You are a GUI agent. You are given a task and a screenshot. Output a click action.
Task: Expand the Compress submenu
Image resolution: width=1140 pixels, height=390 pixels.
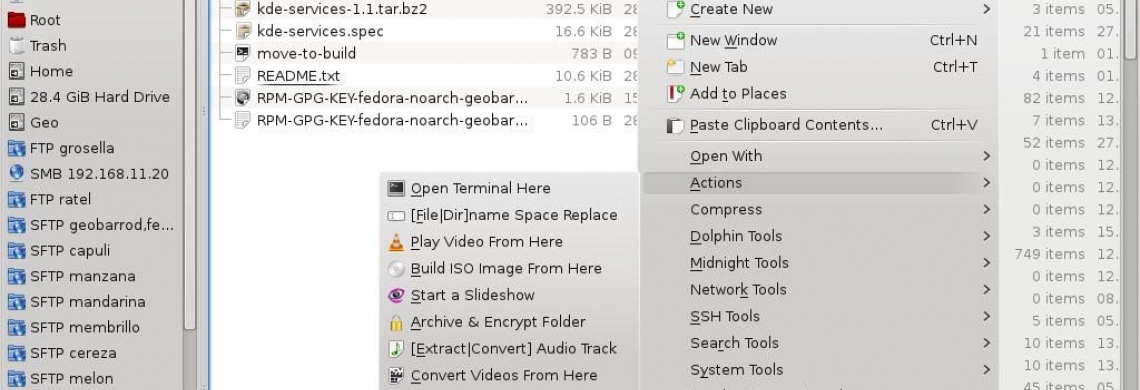click(819, 210)
